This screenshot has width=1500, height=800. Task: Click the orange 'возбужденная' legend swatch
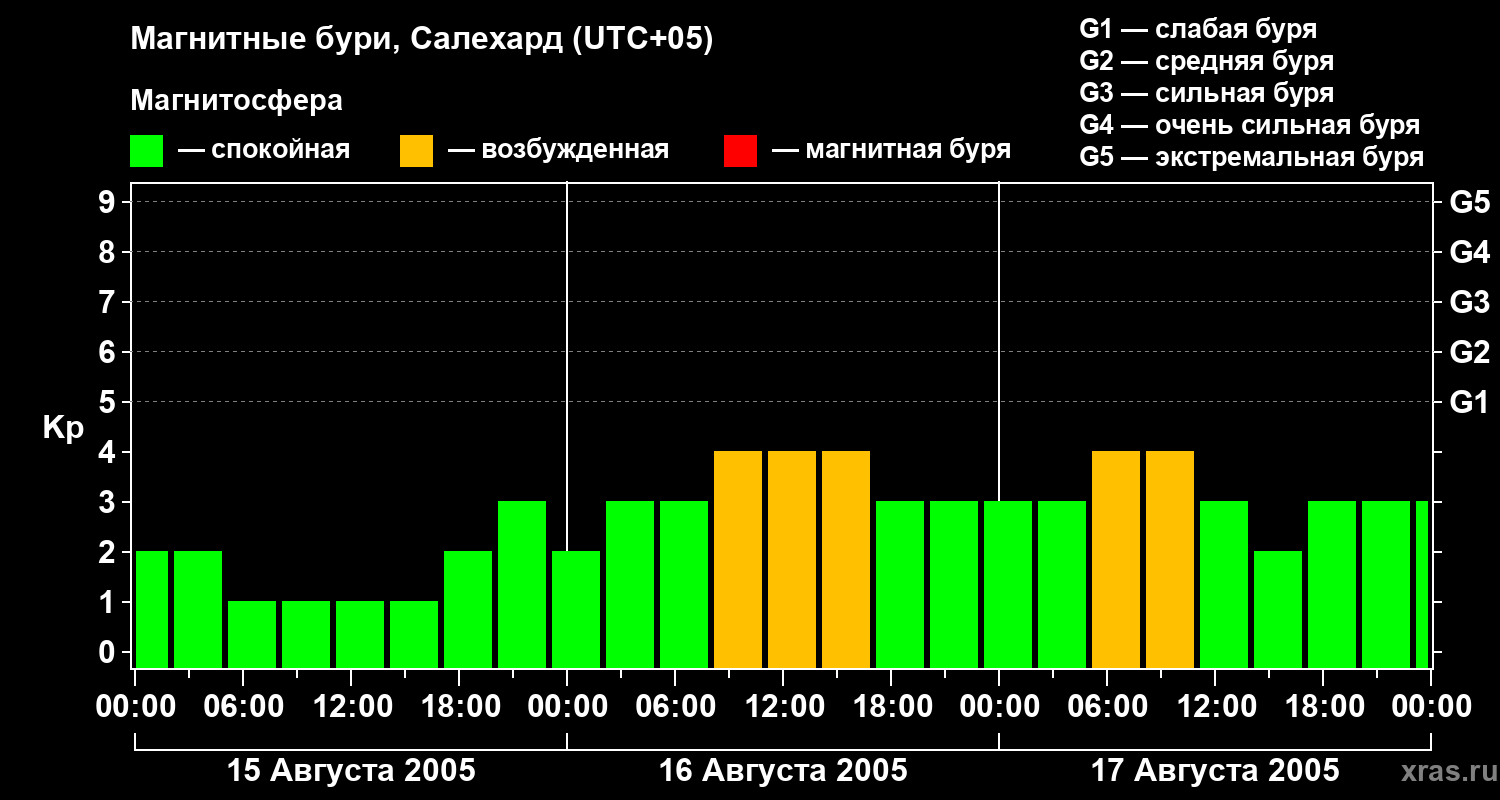pos(416,151)
